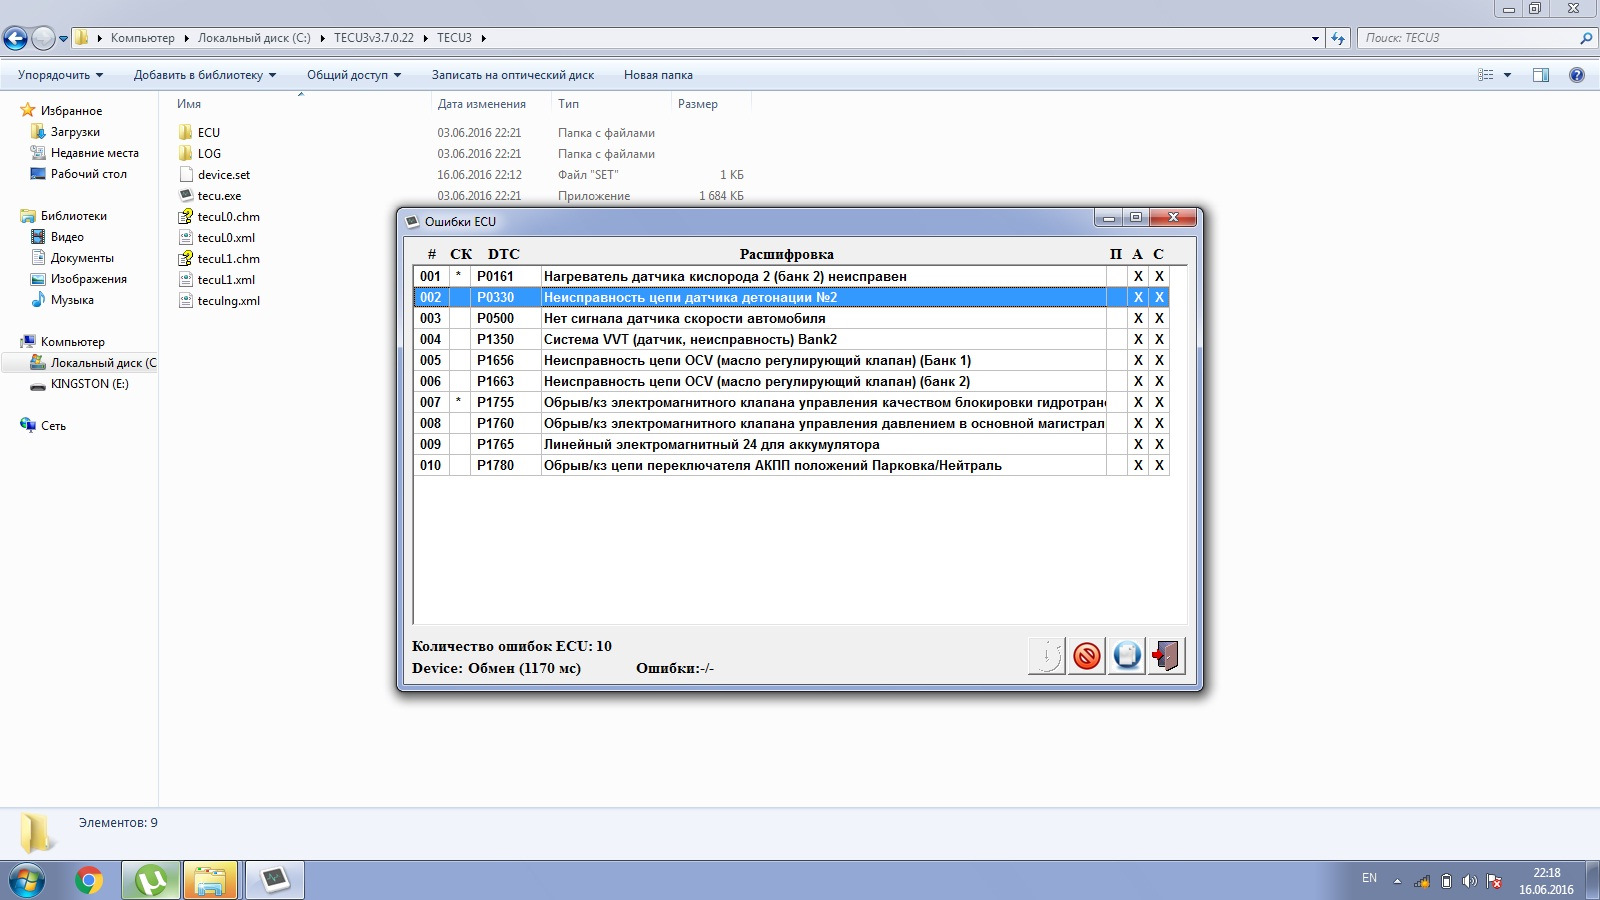Open Explorer help question mark icon
This screenshot has width=1600, height=900.
(1577, 75)
